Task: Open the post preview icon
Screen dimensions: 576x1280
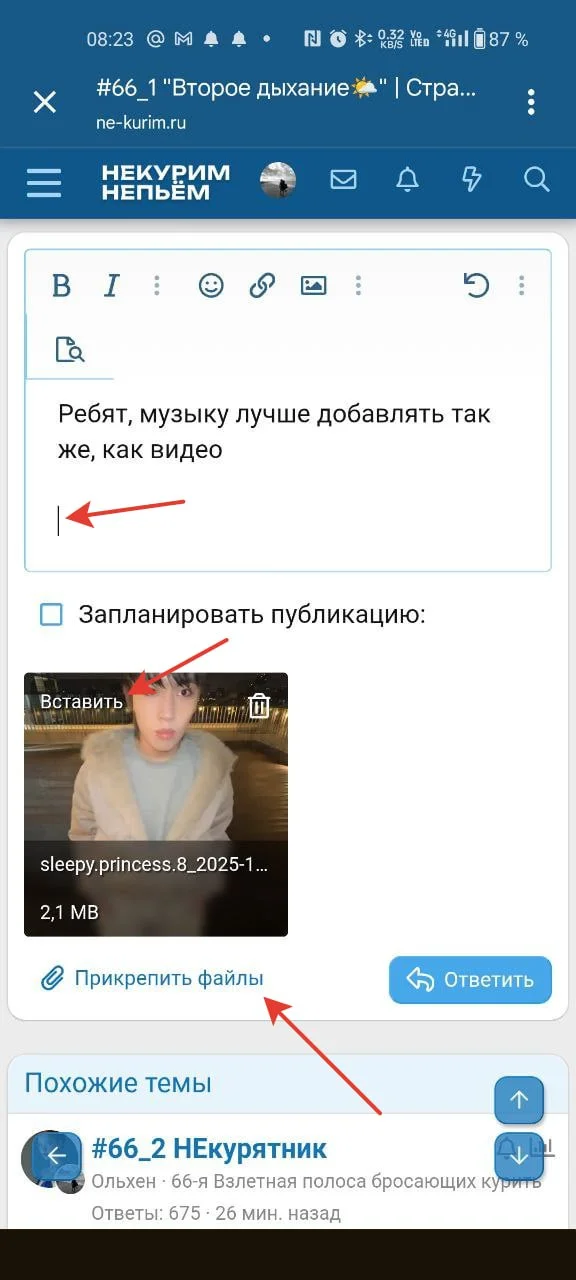Action: pyautogui.click(x=69, y=350)
